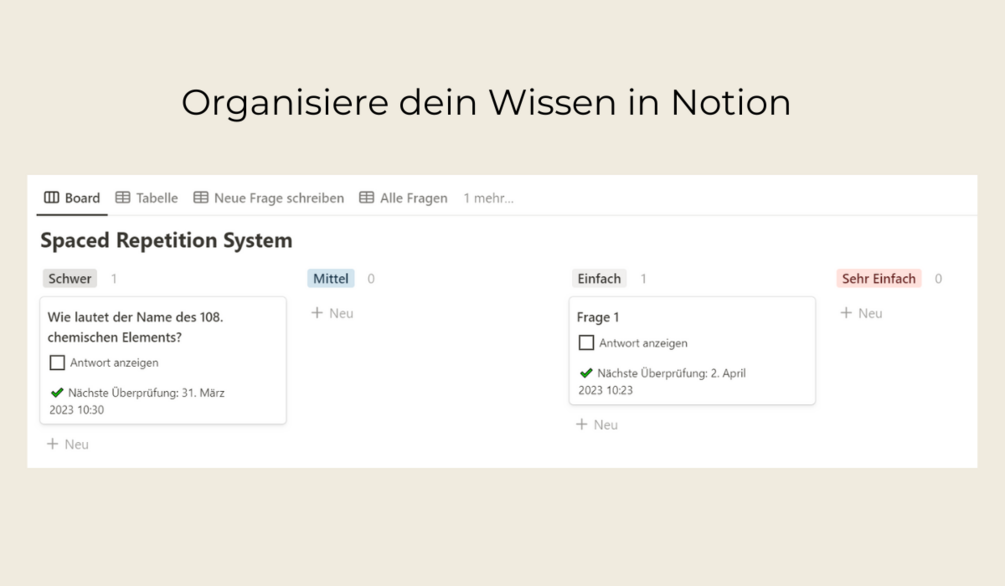1005x586 pixels.
Task: Switch to the Board view tab
Action: (72, 197)
